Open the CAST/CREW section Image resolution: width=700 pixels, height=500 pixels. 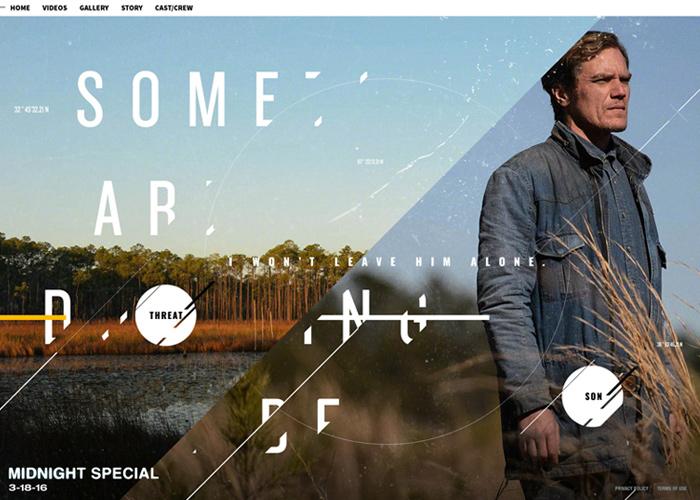[174, 8]
